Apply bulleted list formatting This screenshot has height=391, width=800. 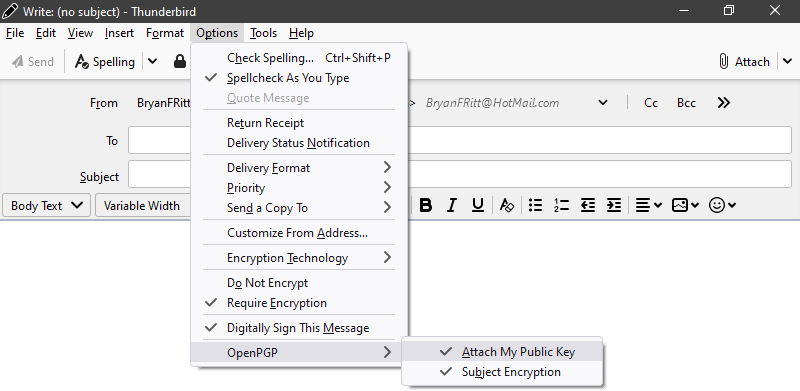click(x=535, y=205)
